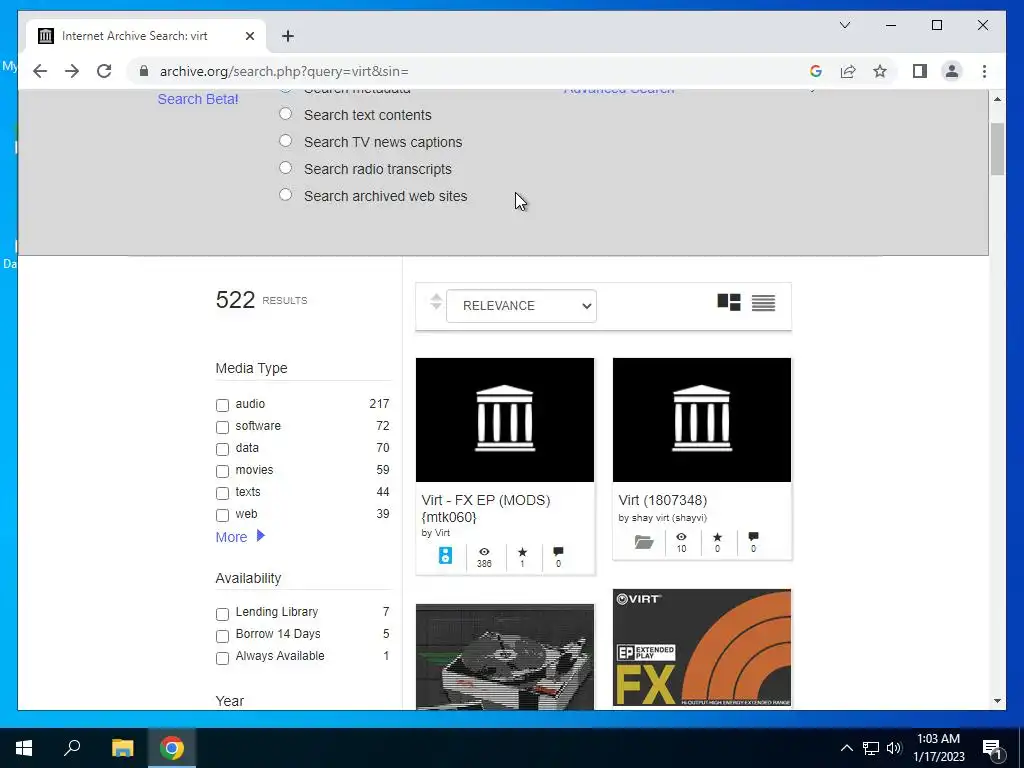
Task: Check the data media type filter
Action: coord(222,449)
